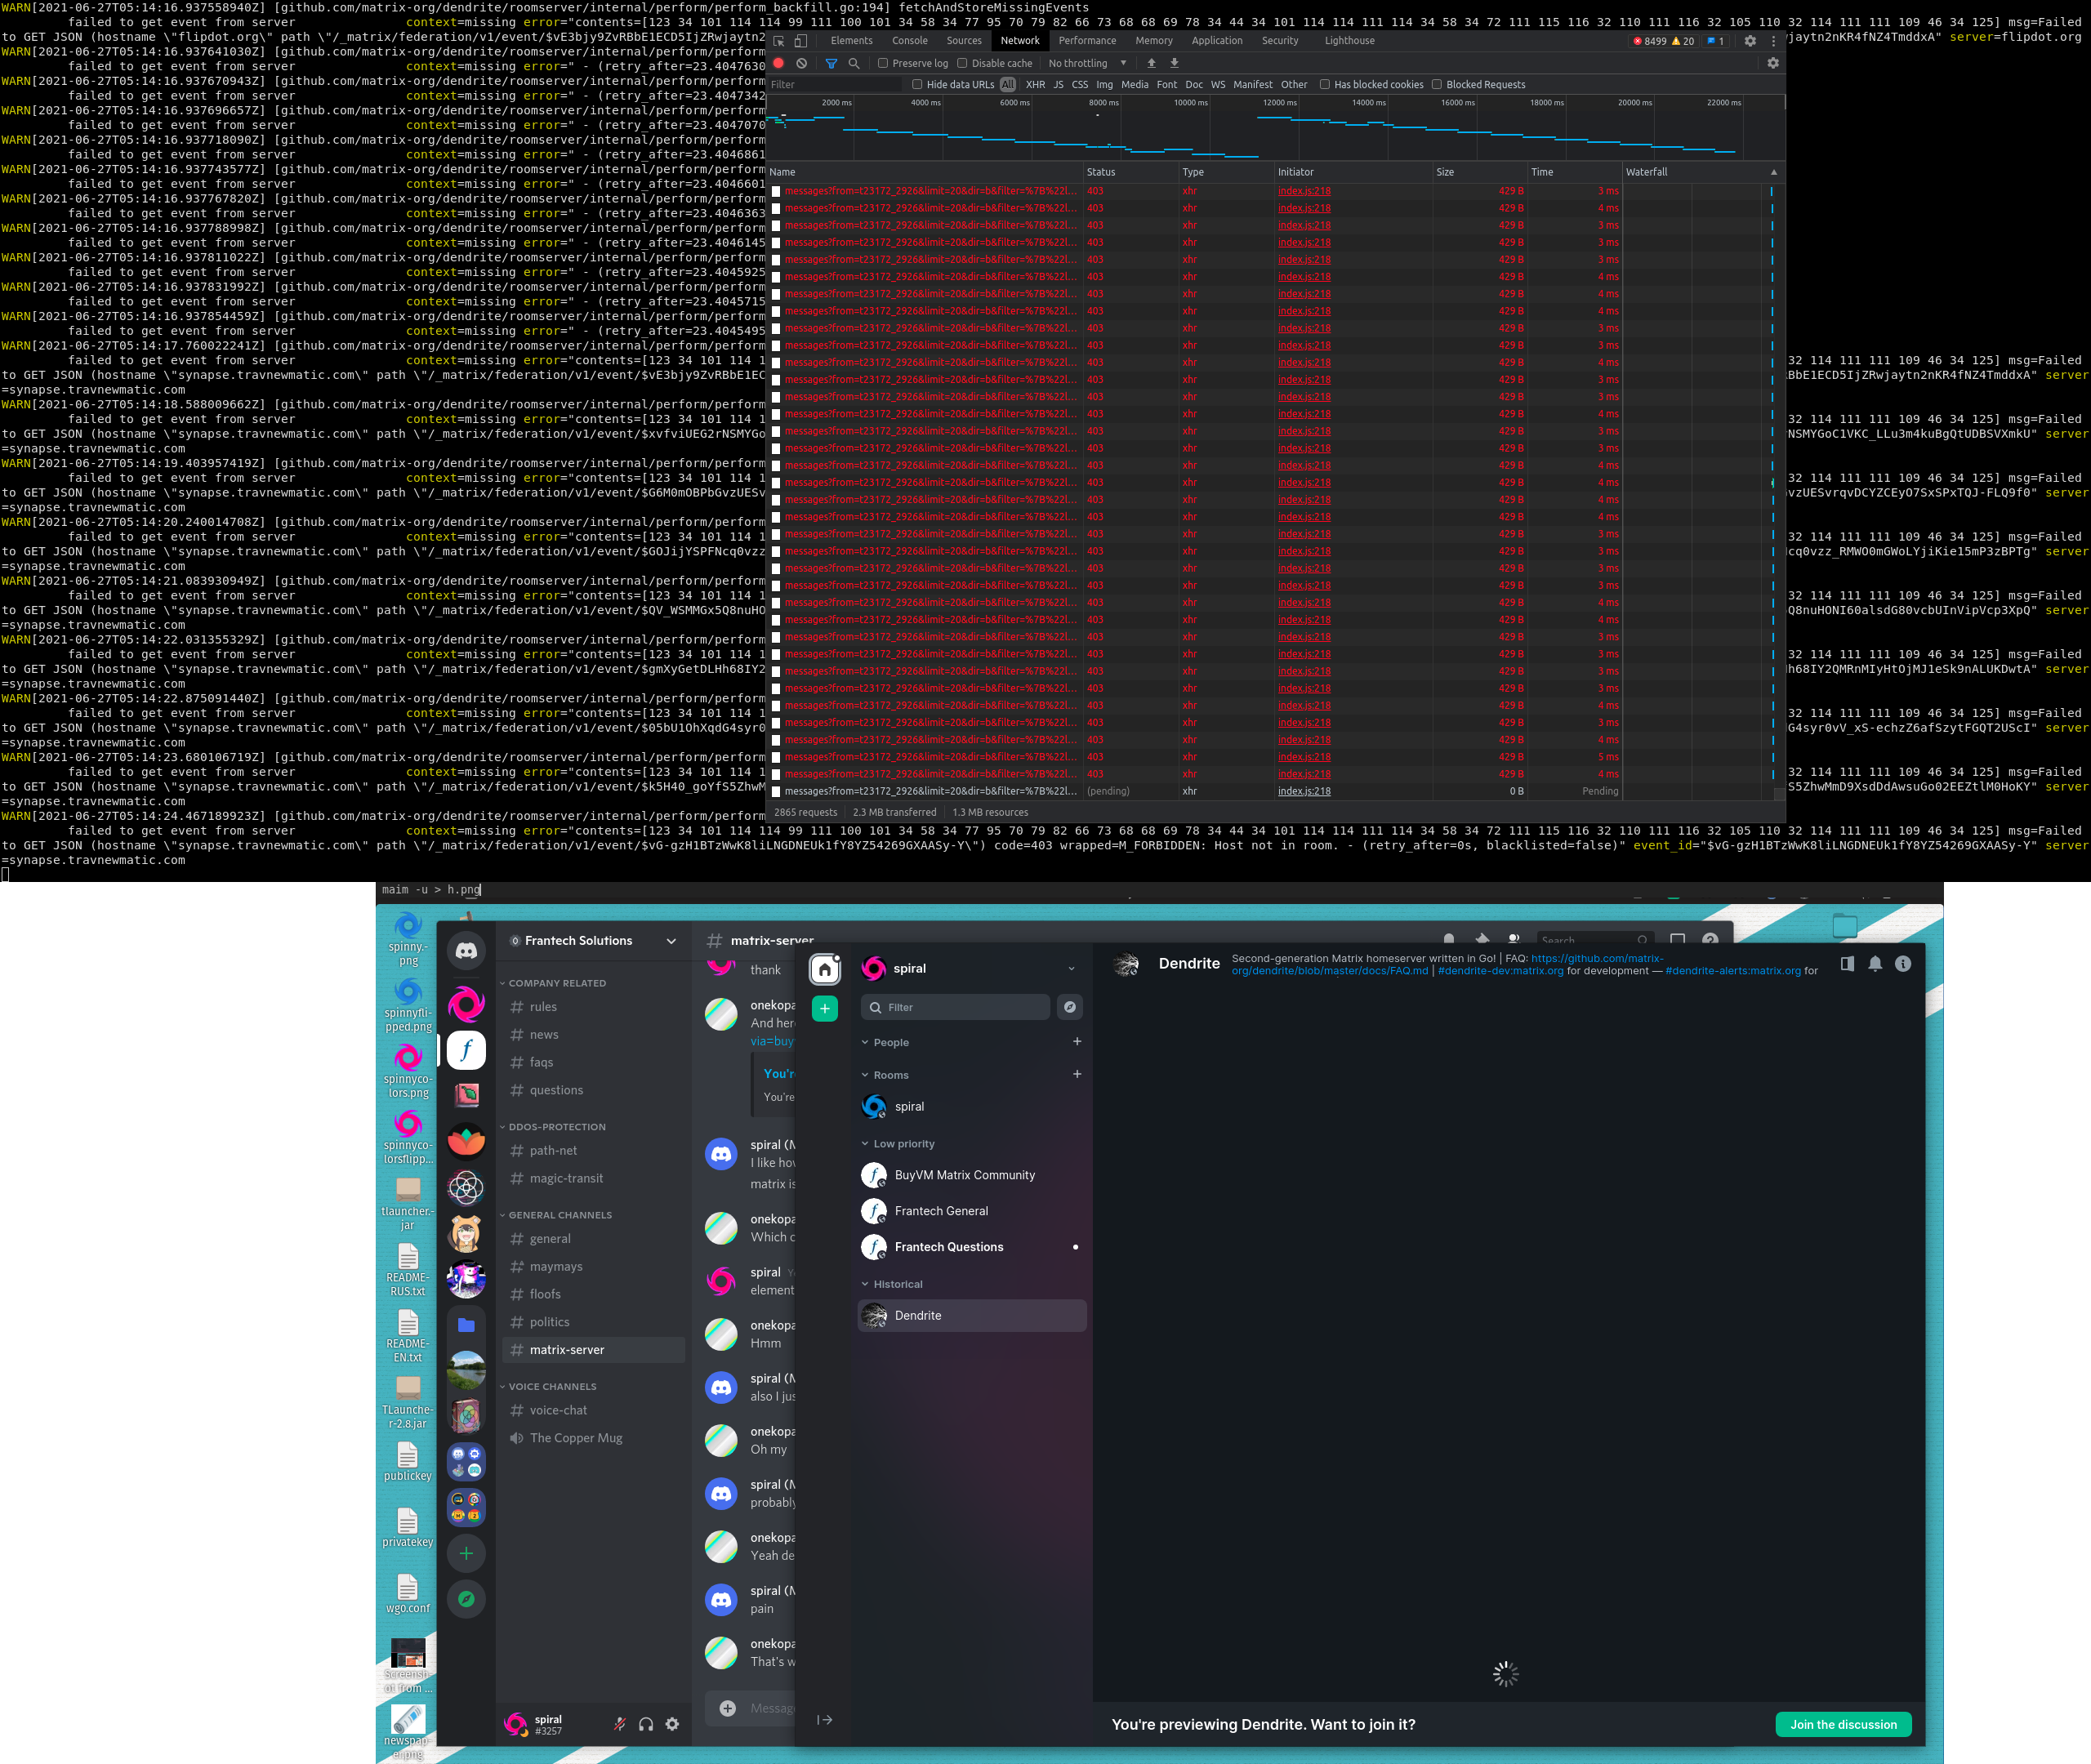Switch to the Sources tab
Screen dimensions: 2091x1764
964,41
